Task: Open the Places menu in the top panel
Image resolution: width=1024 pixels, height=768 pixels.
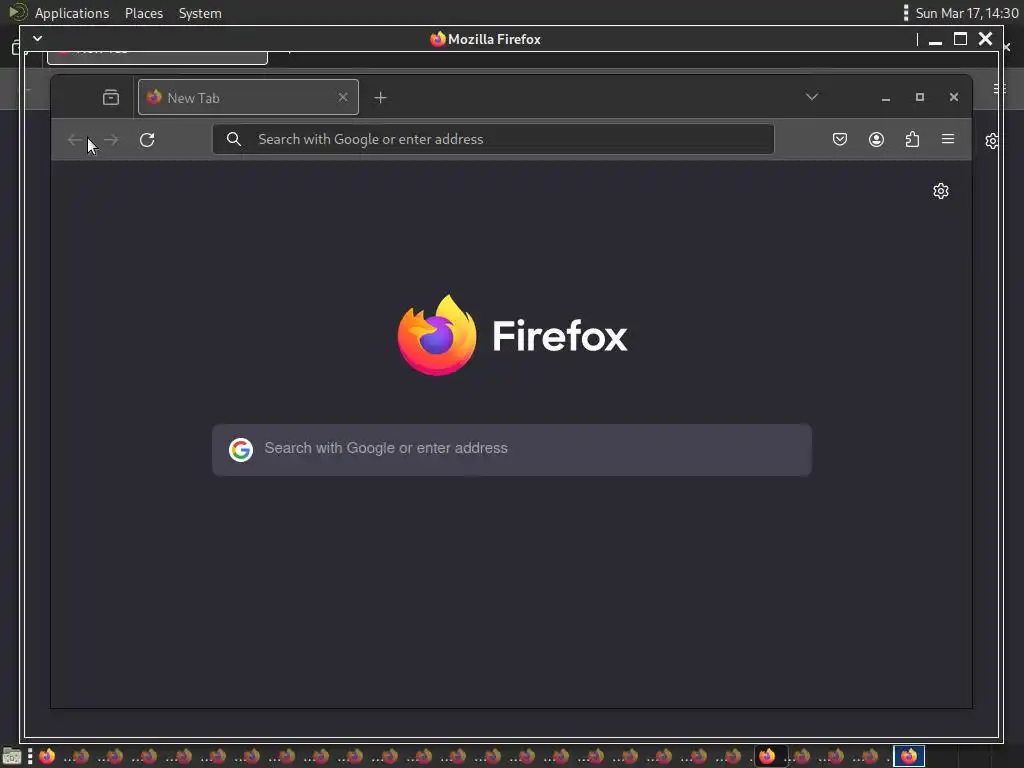Action: (x=144, y=13)
